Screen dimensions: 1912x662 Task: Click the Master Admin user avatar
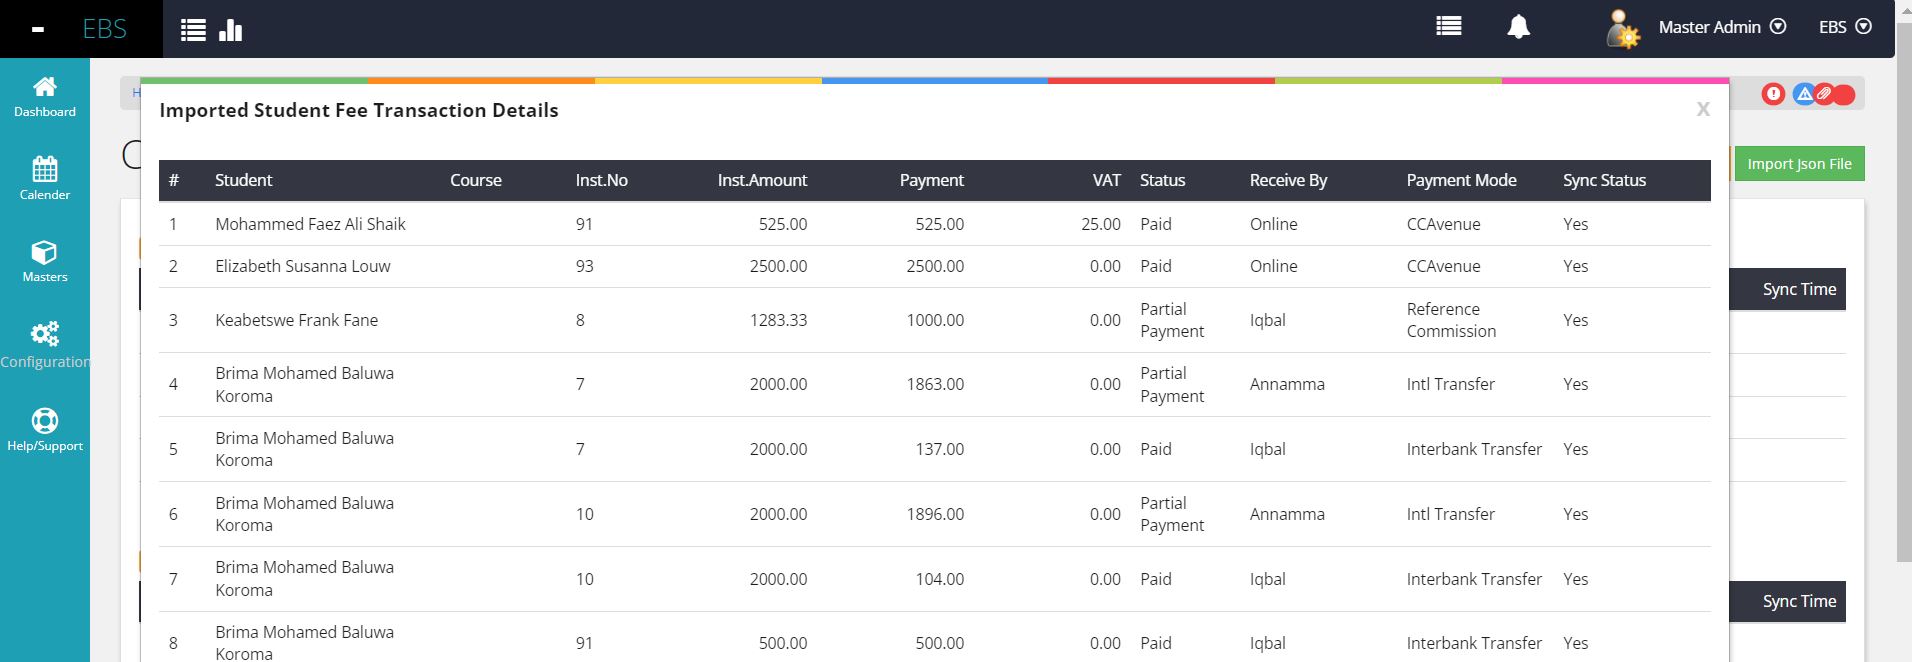pos(1622,29)
